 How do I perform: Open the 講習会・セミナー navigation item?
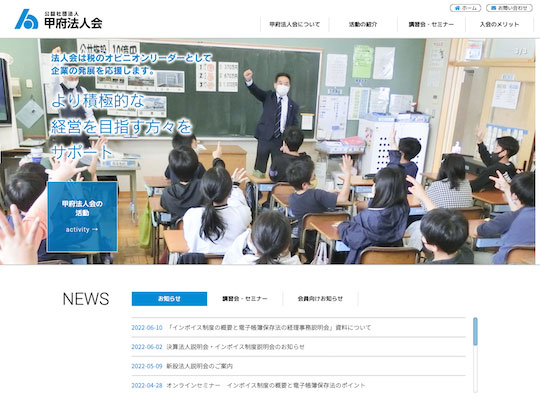pyautogui.click(x=431, y=24)
